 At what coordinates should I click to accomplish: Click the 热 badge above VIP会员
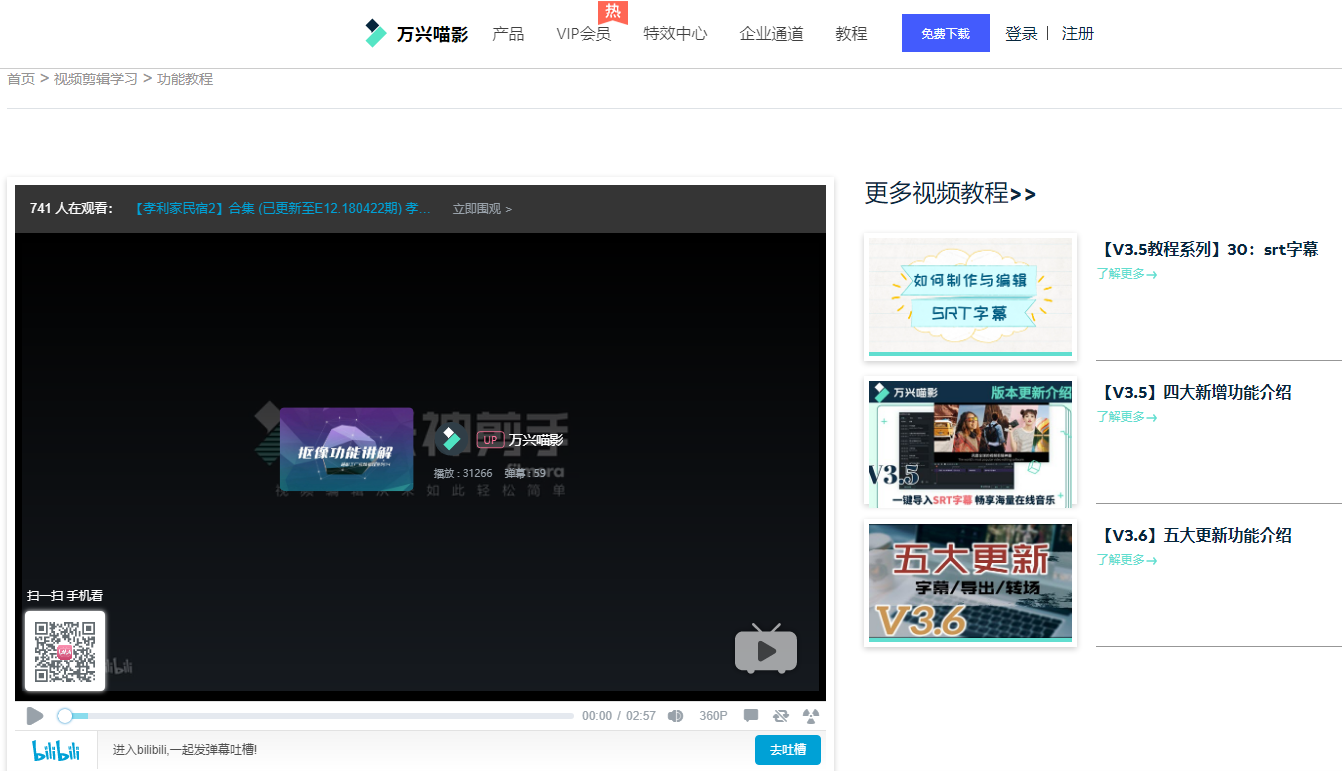point(612,12)
